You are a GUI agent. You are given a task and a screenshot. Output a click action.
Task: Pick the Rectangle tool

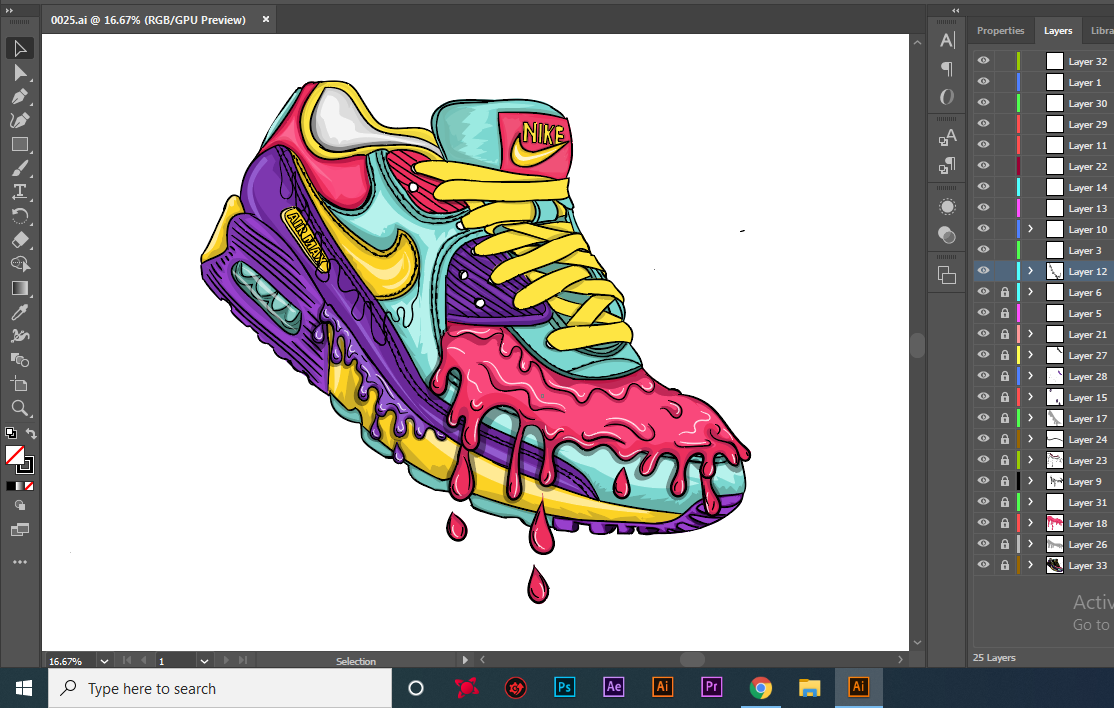[x=19, y=145]
